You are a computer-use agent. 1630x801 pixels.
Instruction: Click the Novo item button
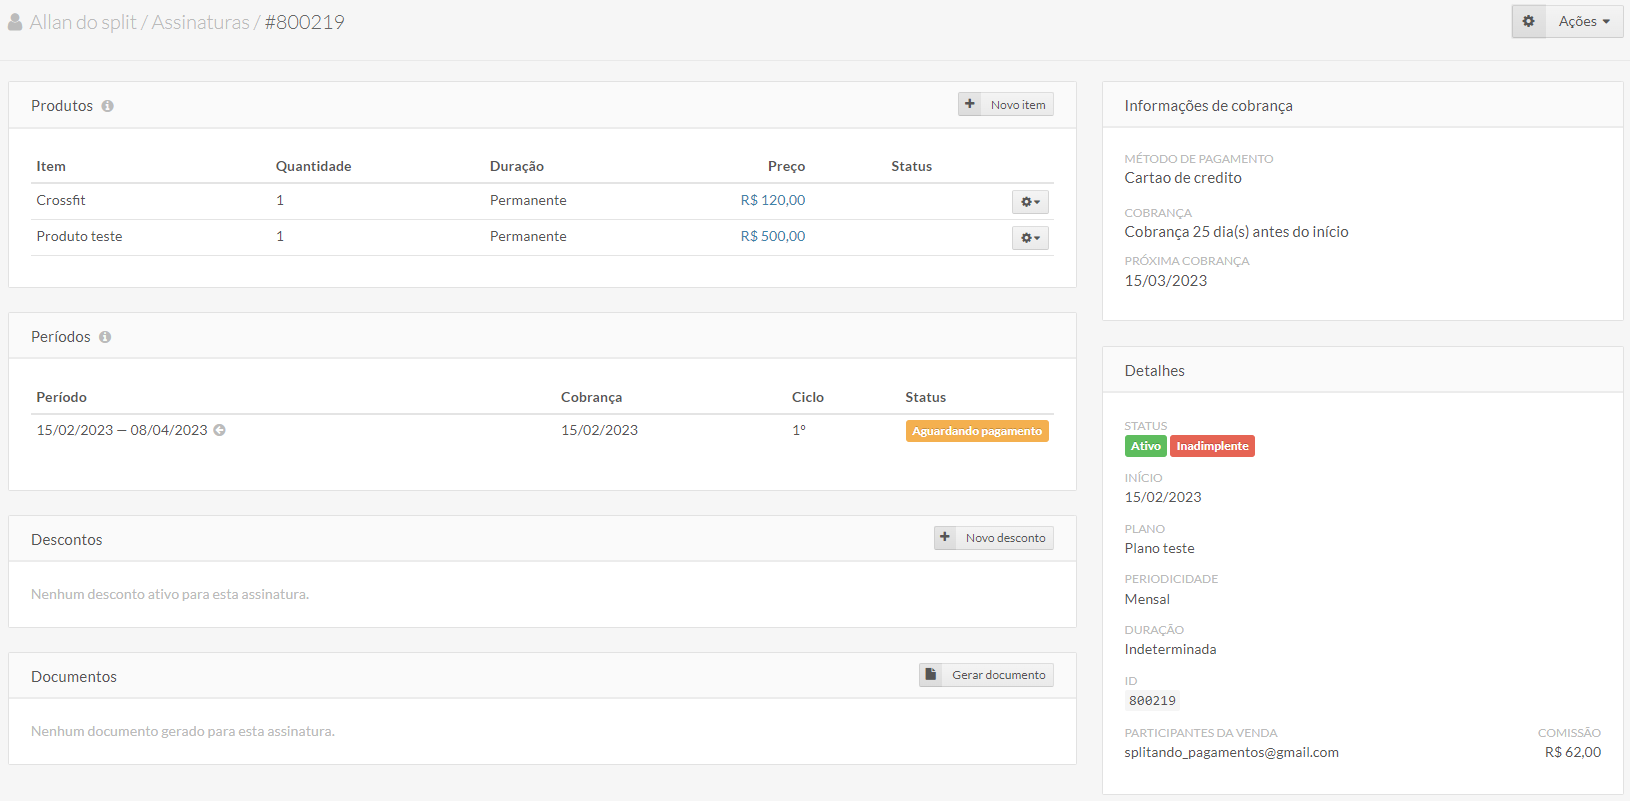[1017, 105]
